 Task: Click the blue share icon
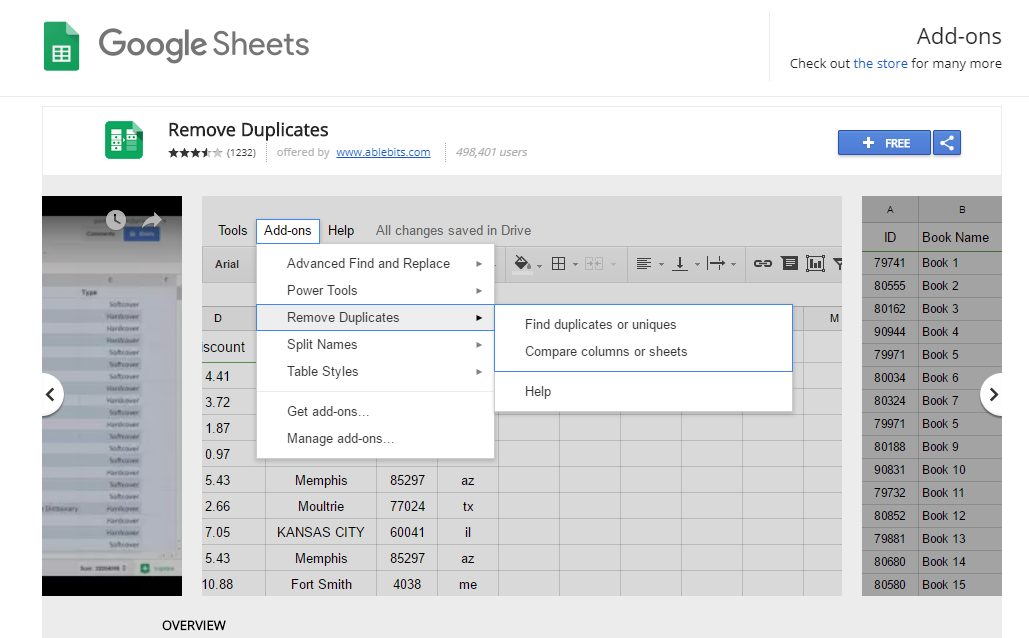(947, 143)
